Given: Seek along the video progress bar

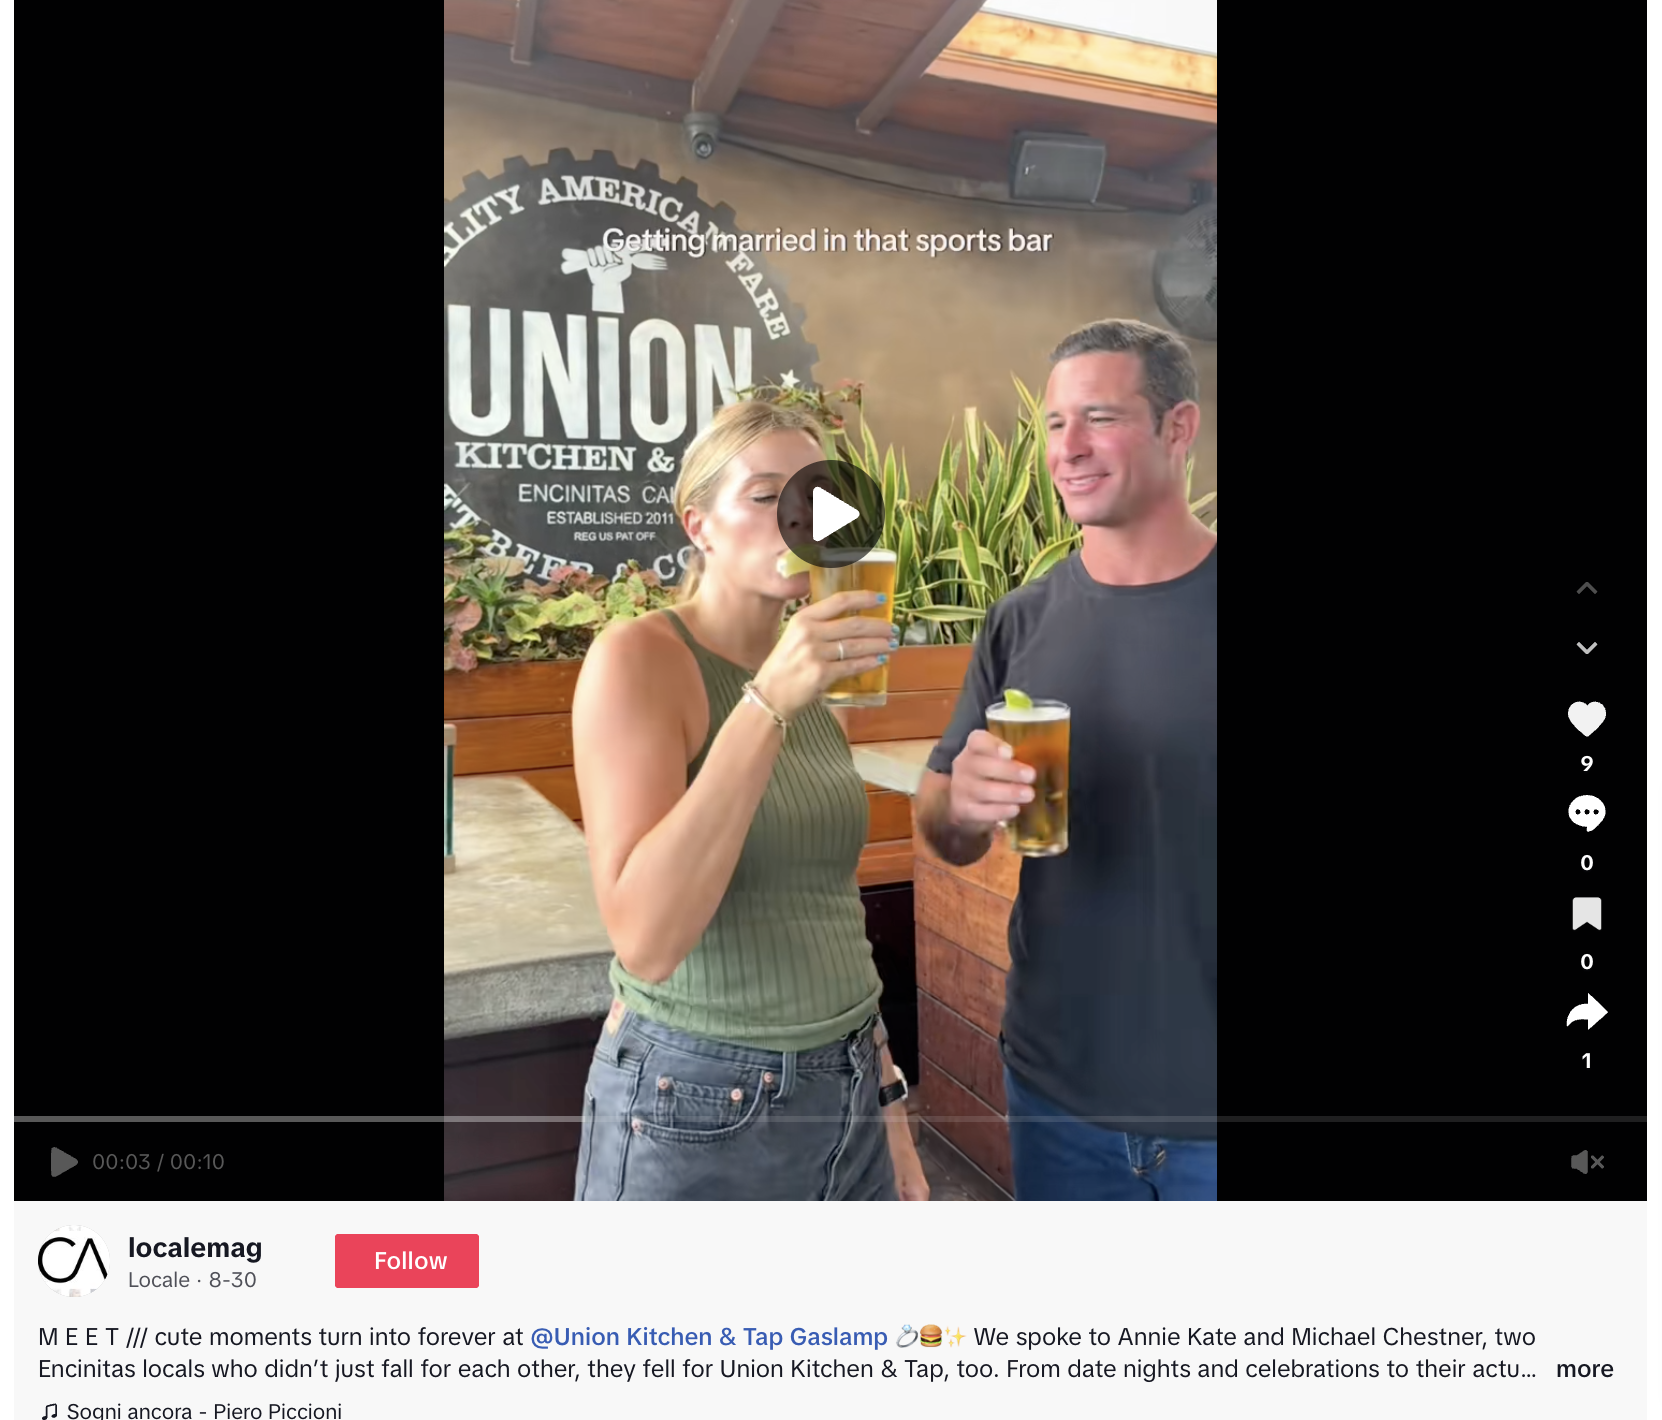Looking at the screenshot, I should 830,1118.
